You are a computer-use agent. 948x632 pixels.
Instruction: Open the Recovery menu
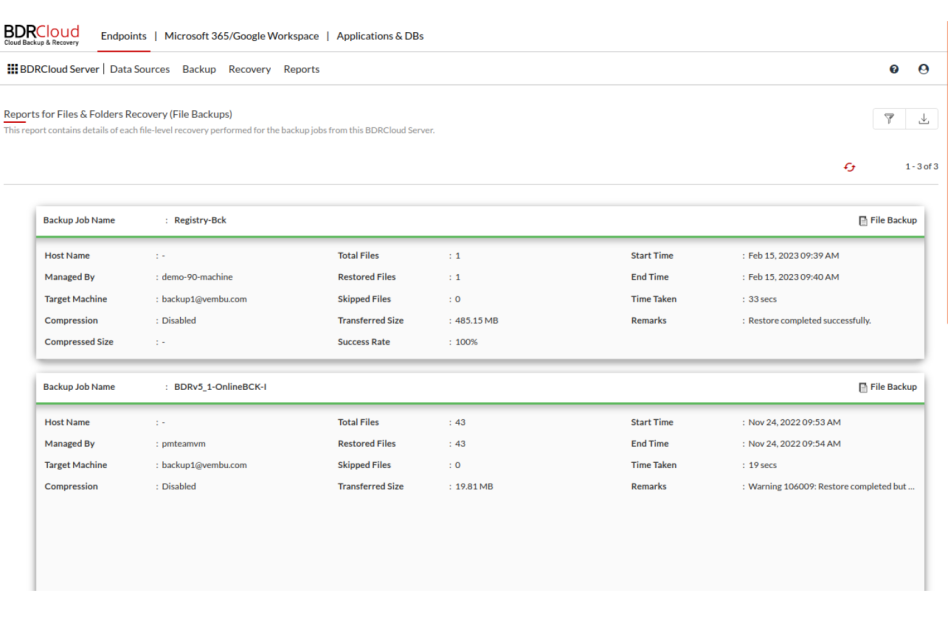pyautogui.click(x=250, y=69)
